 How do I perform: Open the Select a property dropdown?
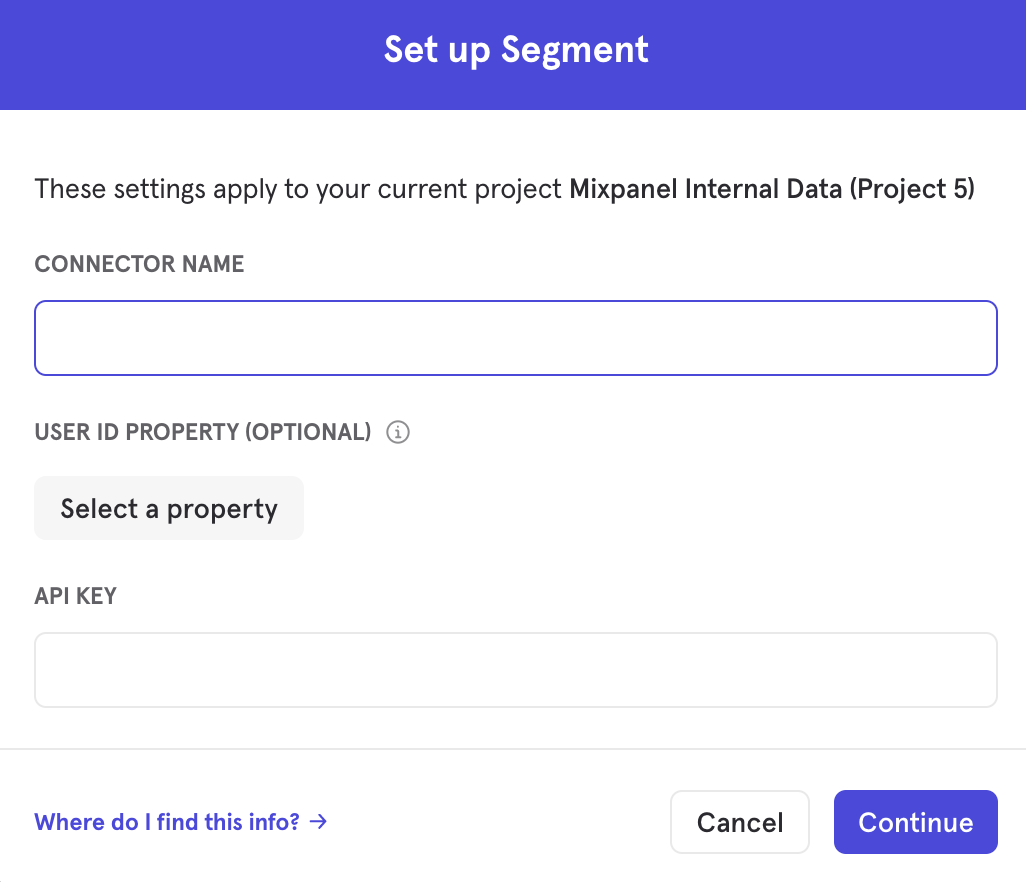tap(168, 508)
